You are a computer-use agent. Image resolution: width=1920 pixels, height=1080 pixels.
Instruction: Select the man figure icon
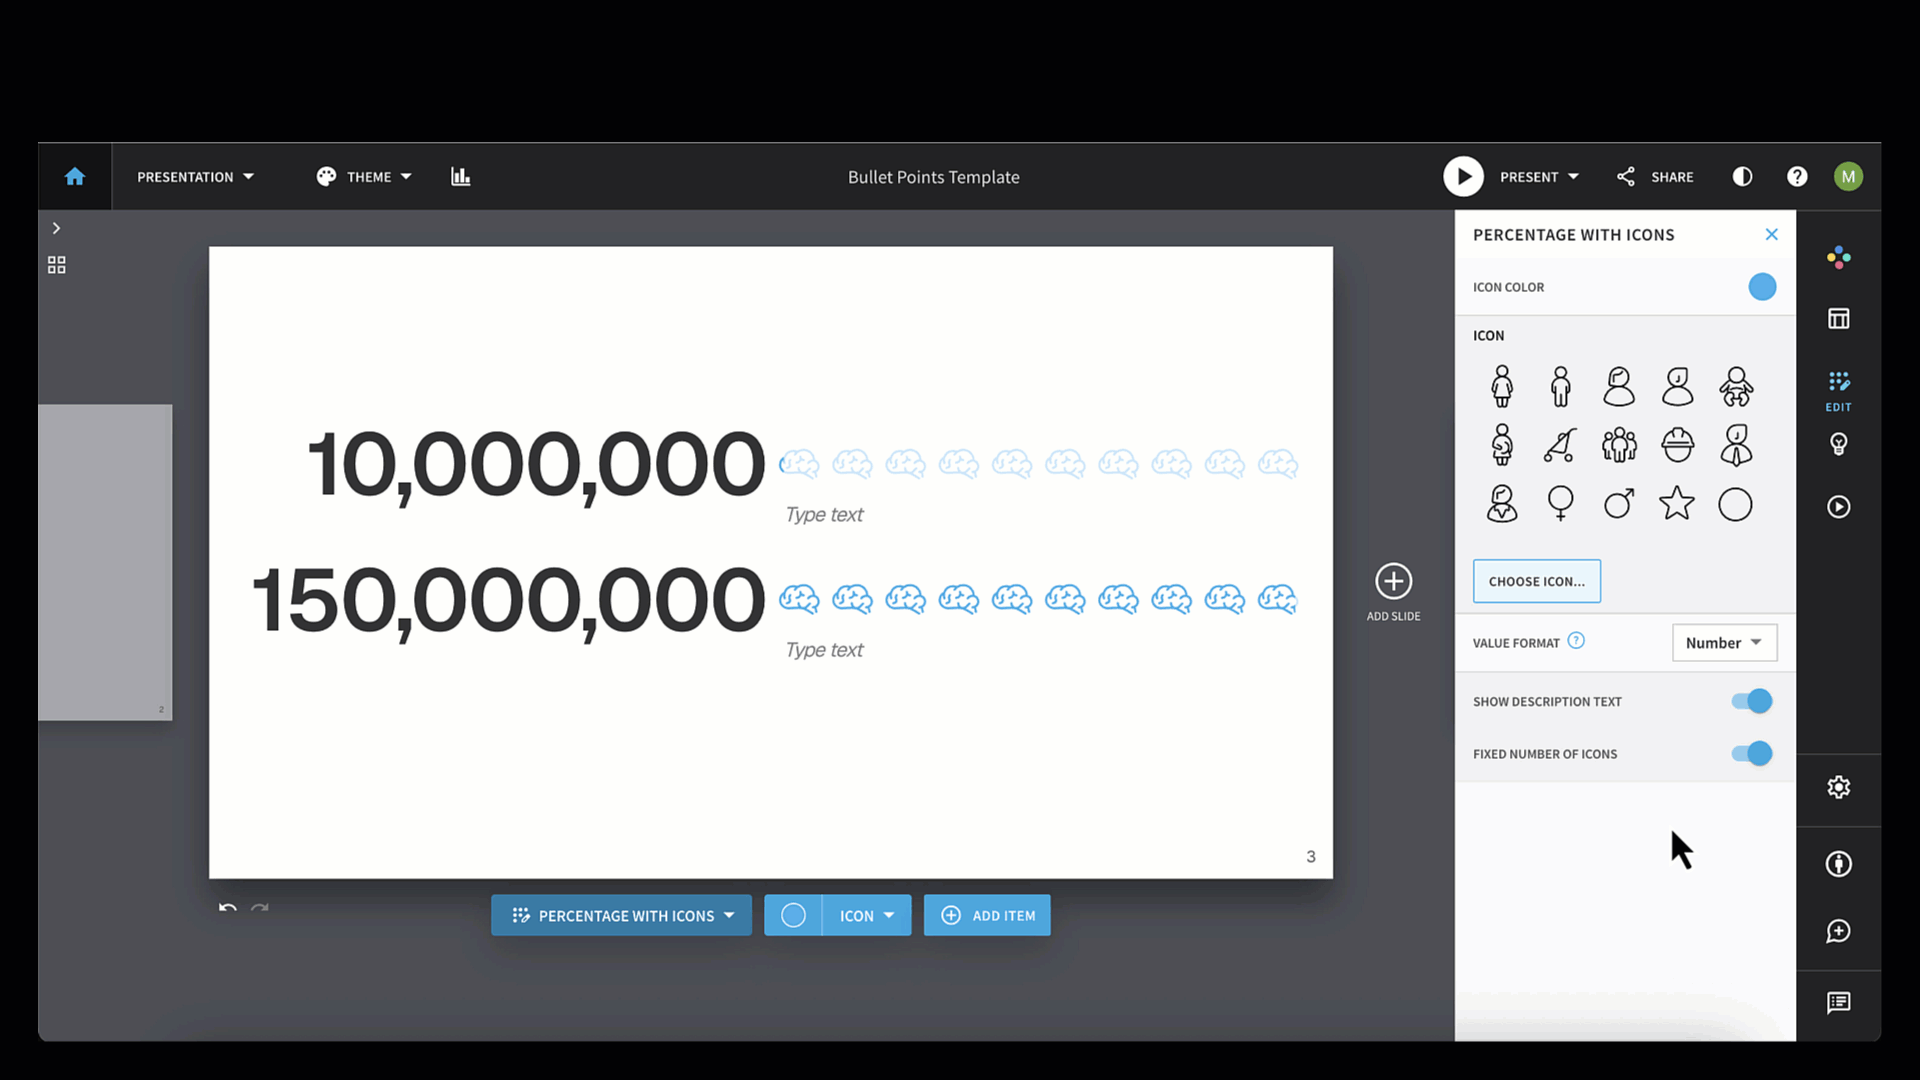(x=1560, y=386)
